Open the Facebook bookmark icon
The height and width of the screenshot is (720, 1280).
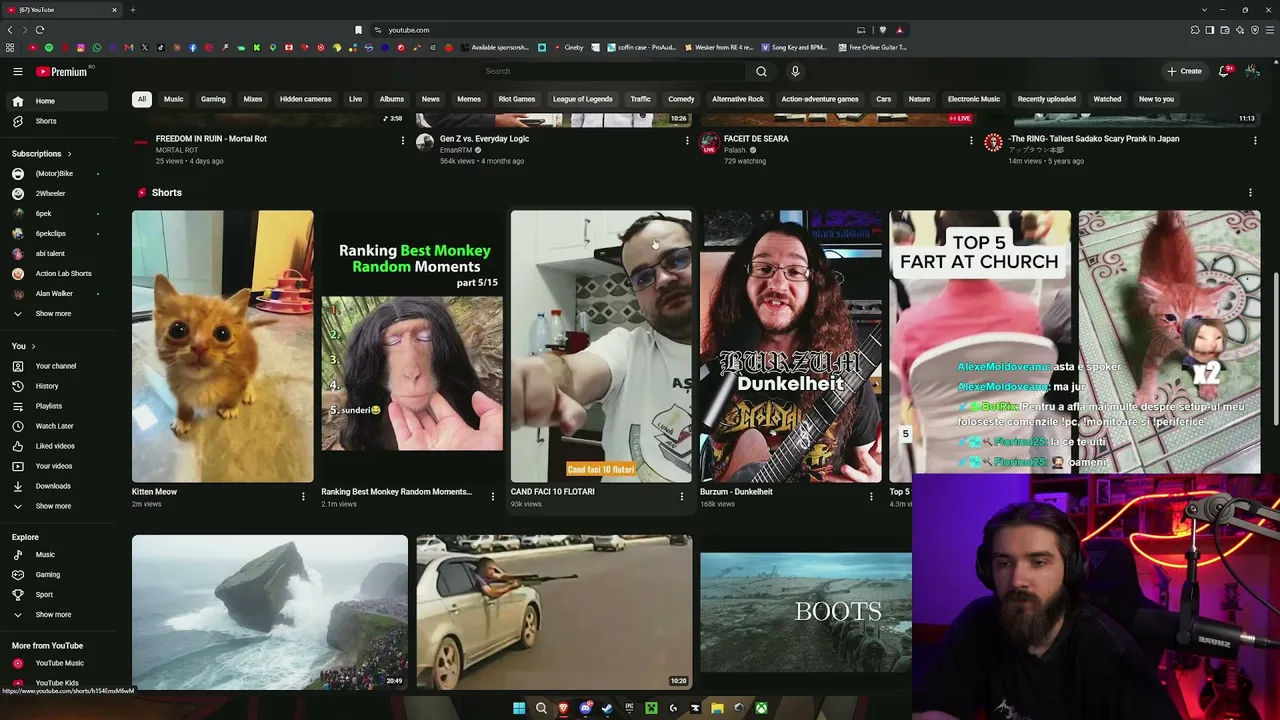point(192,48)
